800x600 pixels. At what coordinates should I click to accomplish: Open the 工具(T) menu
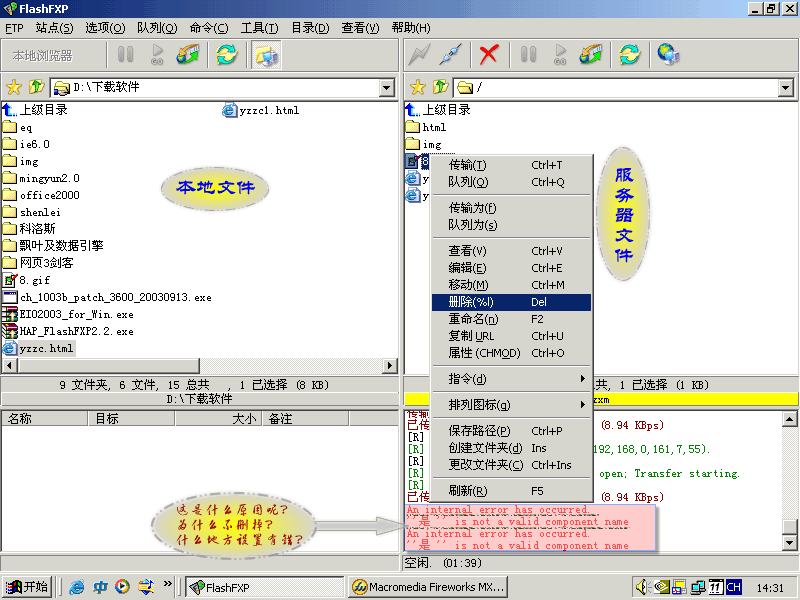click(x=260, y=28)
